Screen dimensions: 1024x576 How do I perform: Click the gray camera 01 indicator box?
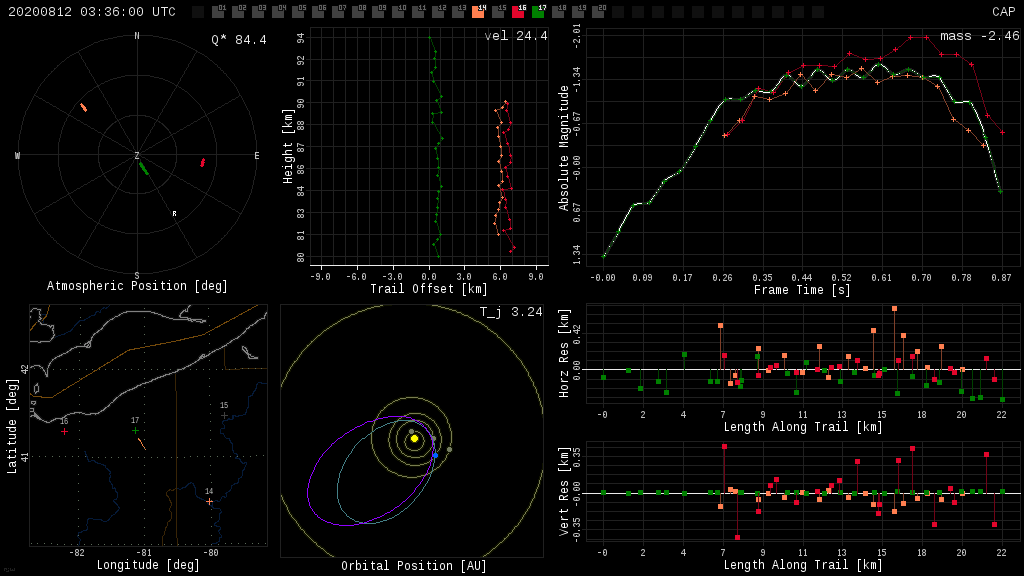[218, 13]
